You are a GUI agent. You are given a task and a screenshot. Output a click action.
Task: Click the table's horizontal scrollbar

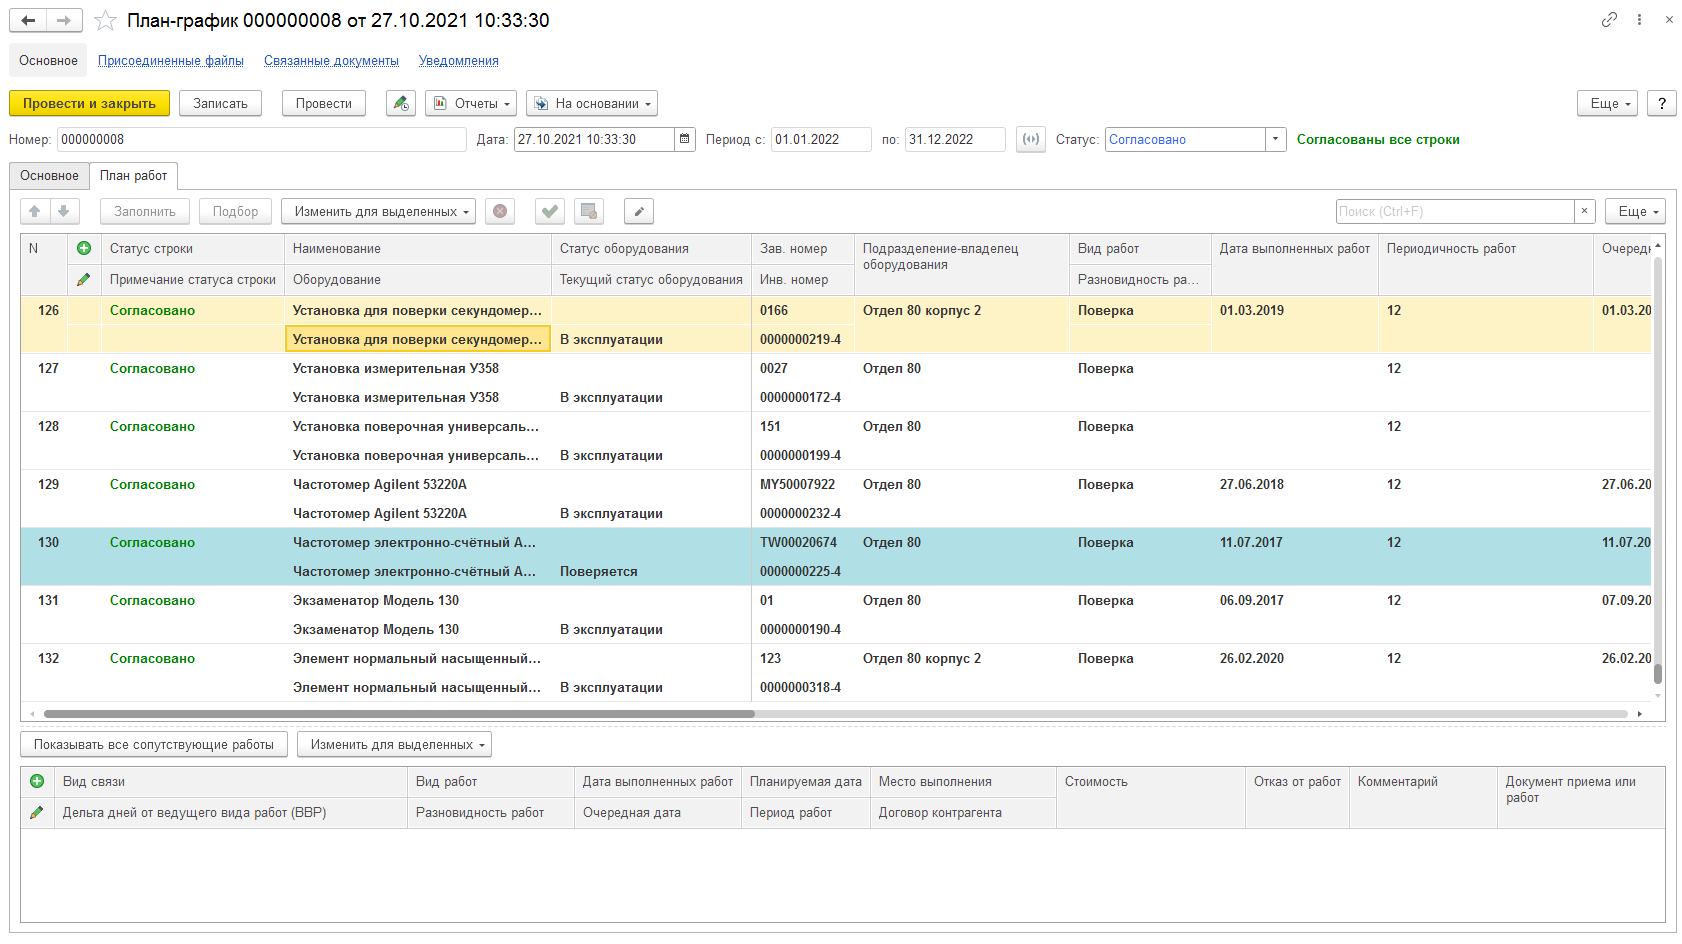click(x=400, y=714)
